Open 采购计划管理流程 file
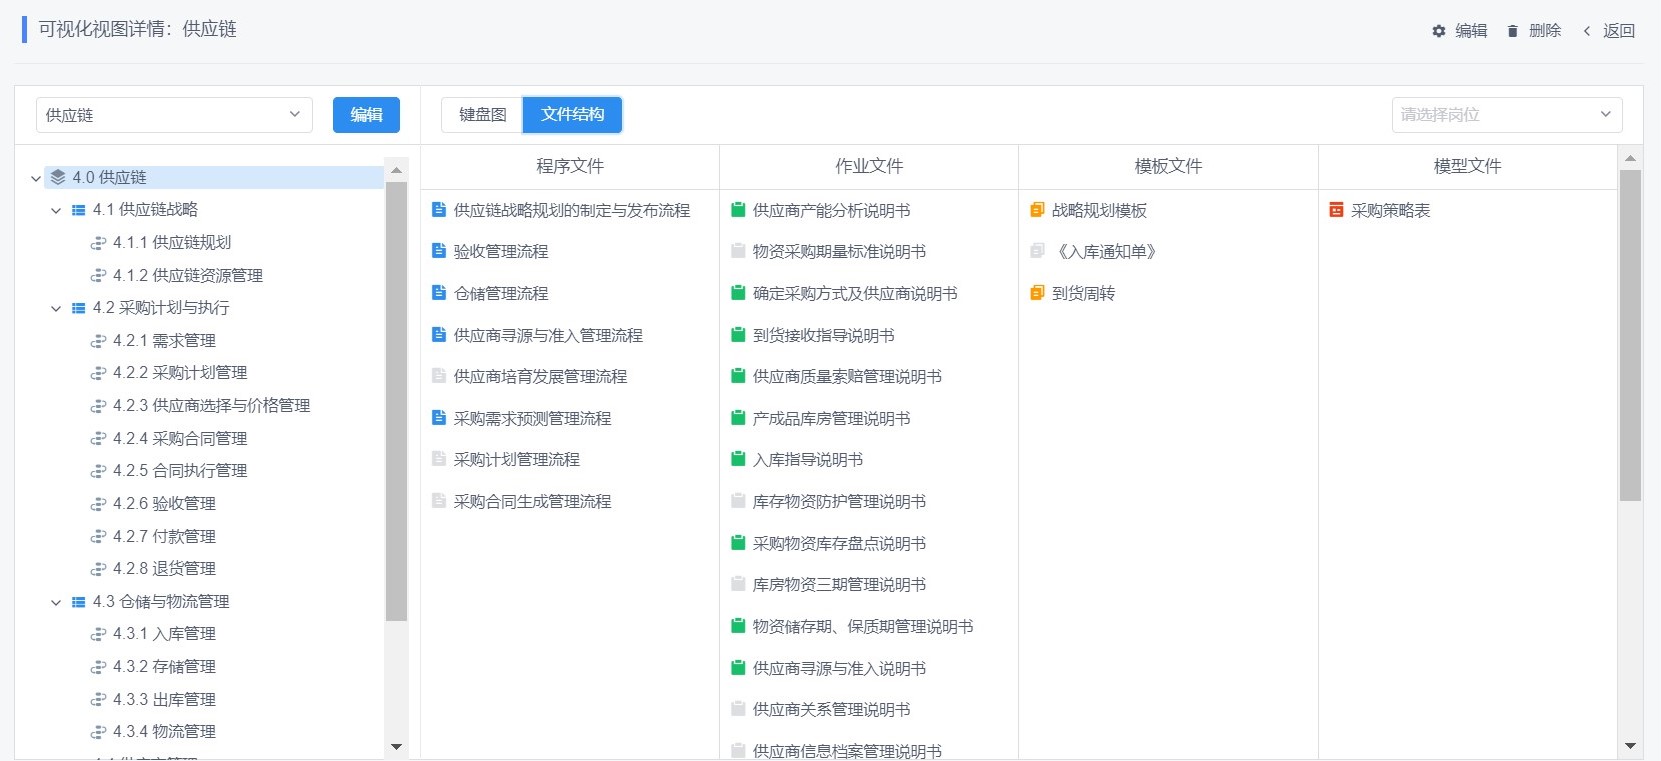The height and width of the screenshot is (761, 1661). [516, 459]
